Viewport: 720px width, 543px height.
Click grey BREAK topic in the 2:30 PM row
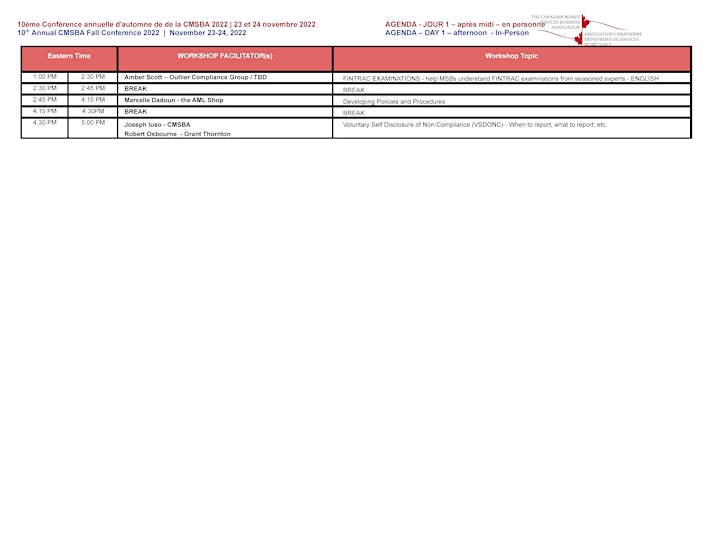point(354,90)
